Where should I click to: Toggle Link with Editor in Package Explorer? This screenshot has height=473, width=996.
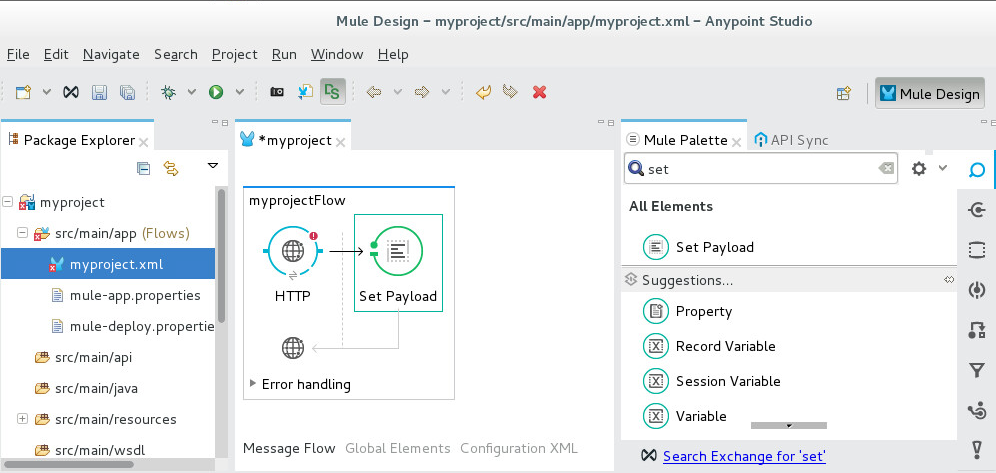pos(171,168)
